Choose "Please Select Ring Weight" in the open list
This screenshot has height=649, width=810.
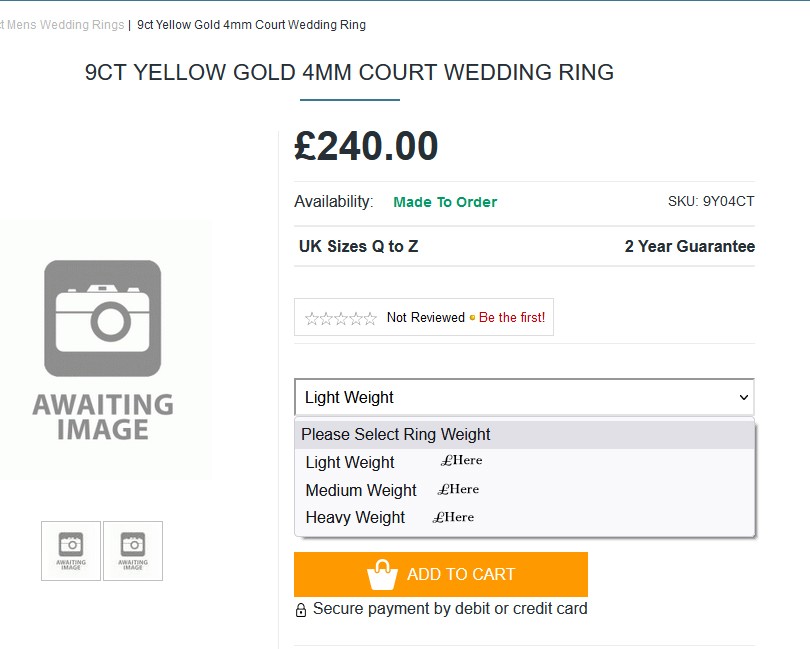tap(396, 435)
